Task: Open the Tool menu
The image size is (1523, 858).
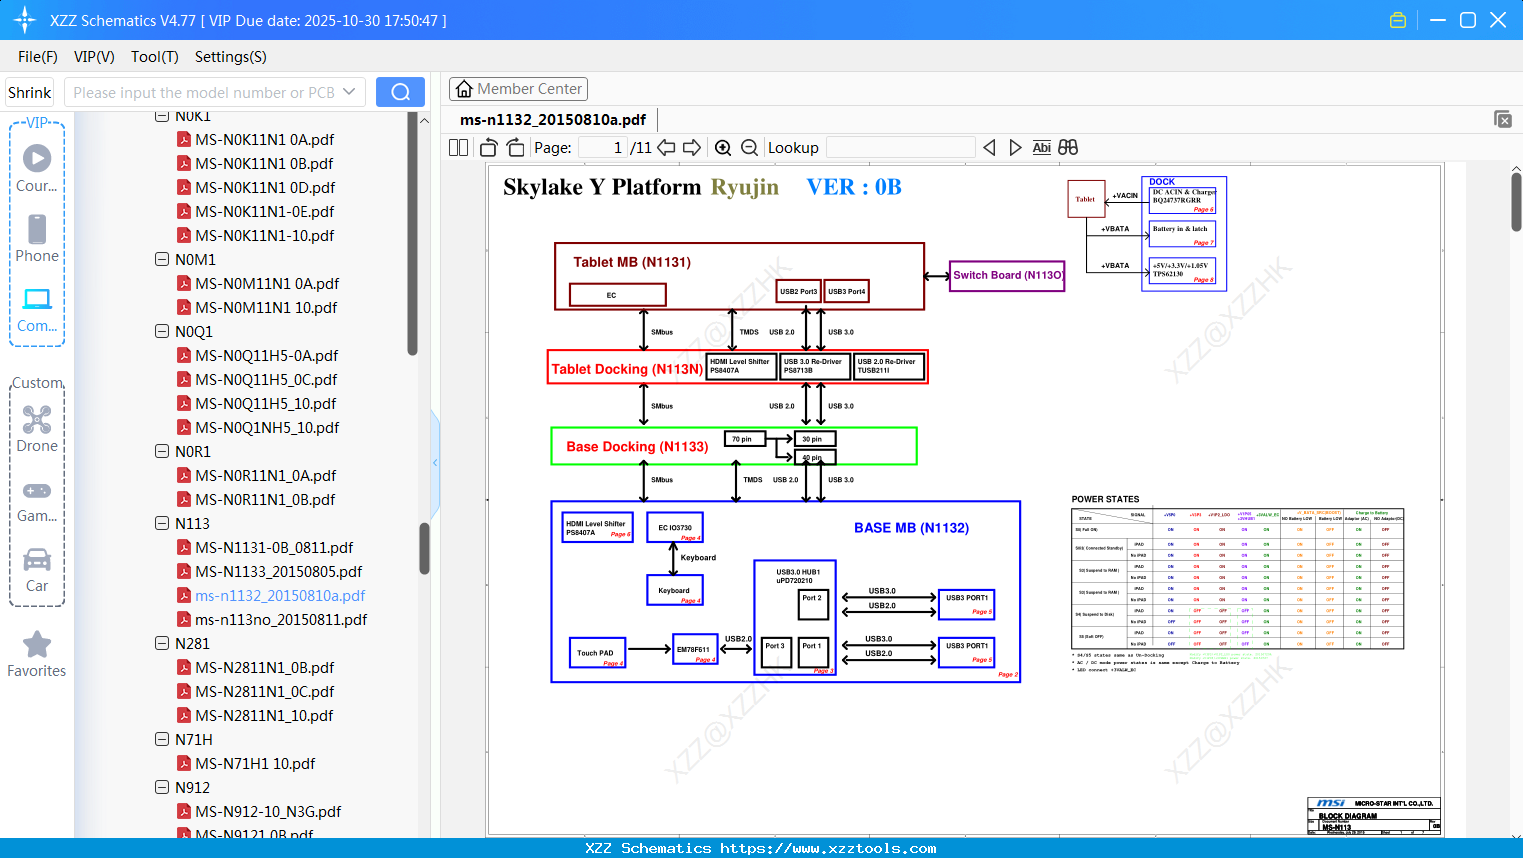Action: click(155, 57)
